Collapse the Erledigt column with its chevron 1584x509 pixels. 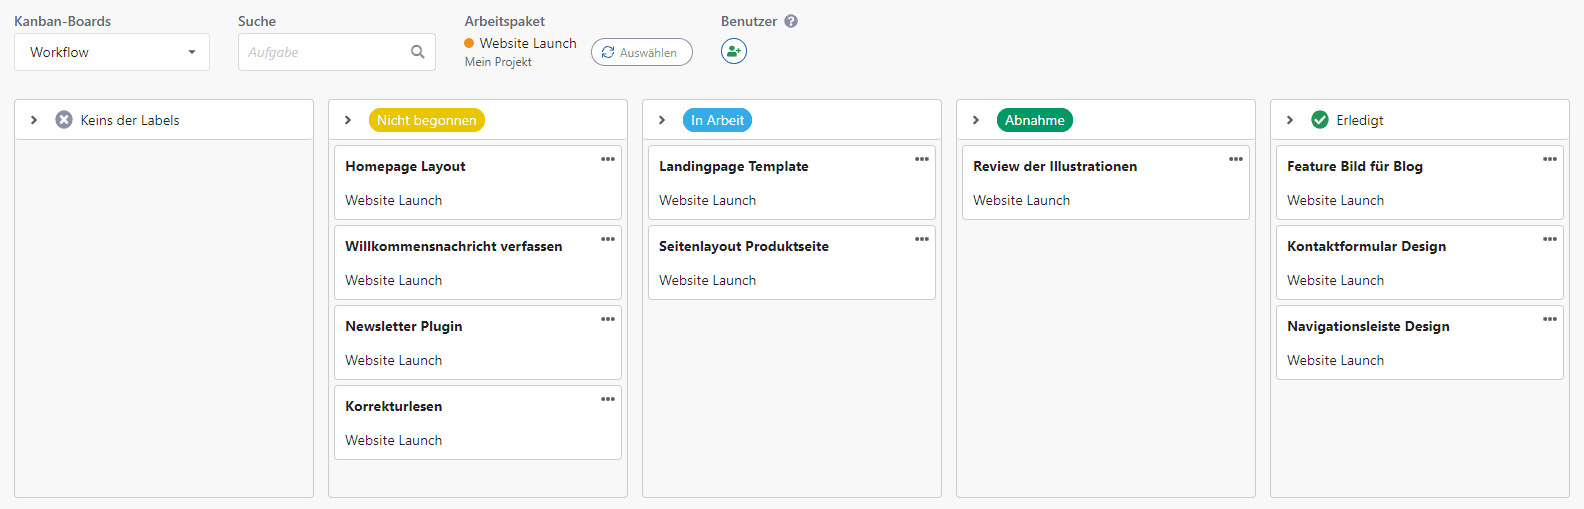[1290, 120]
